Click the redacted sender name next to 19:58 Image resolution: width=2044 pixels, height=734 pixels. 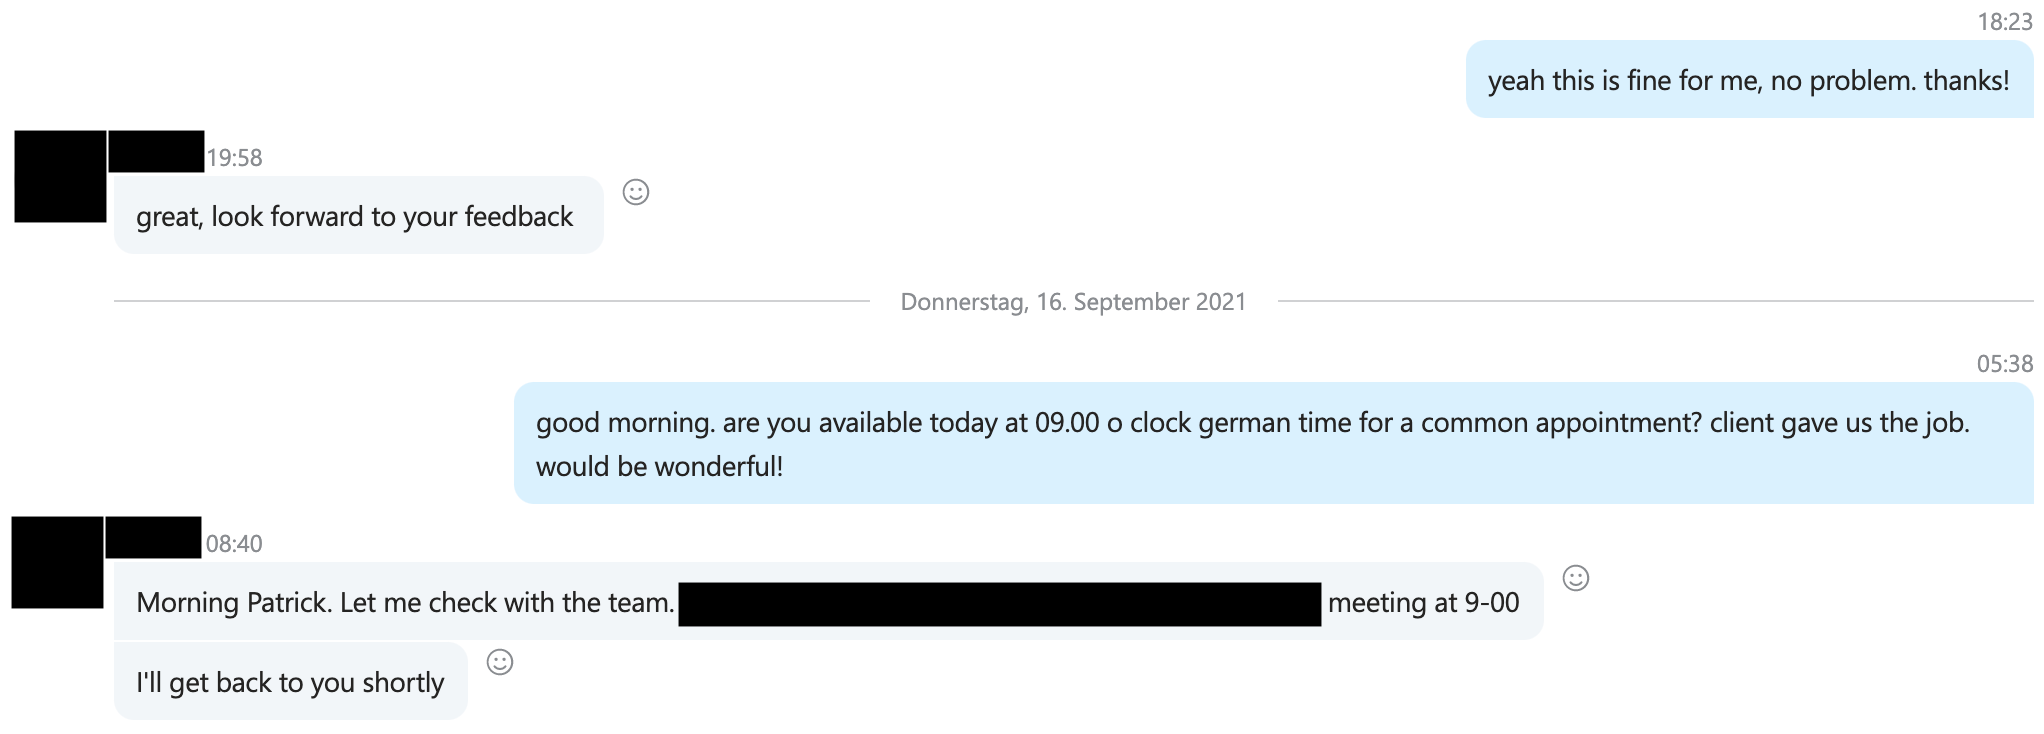(156, 151)
